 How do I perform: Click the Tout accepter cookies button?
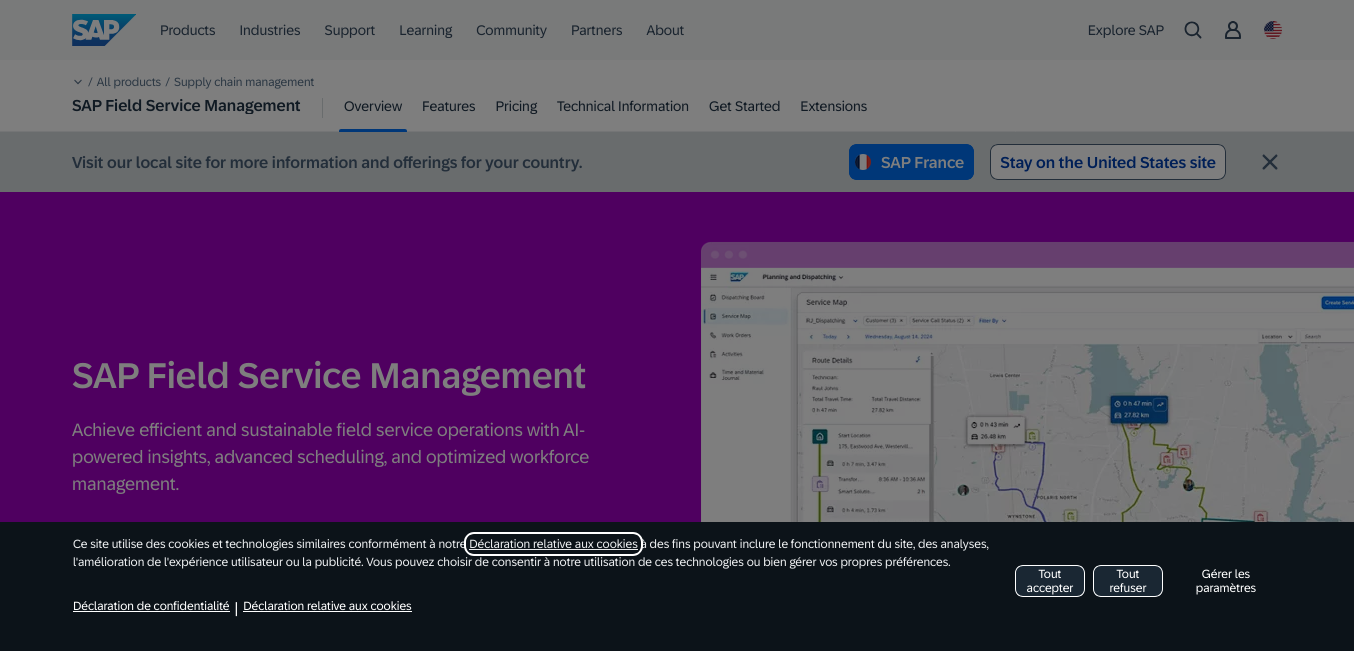click(1050, 581)
